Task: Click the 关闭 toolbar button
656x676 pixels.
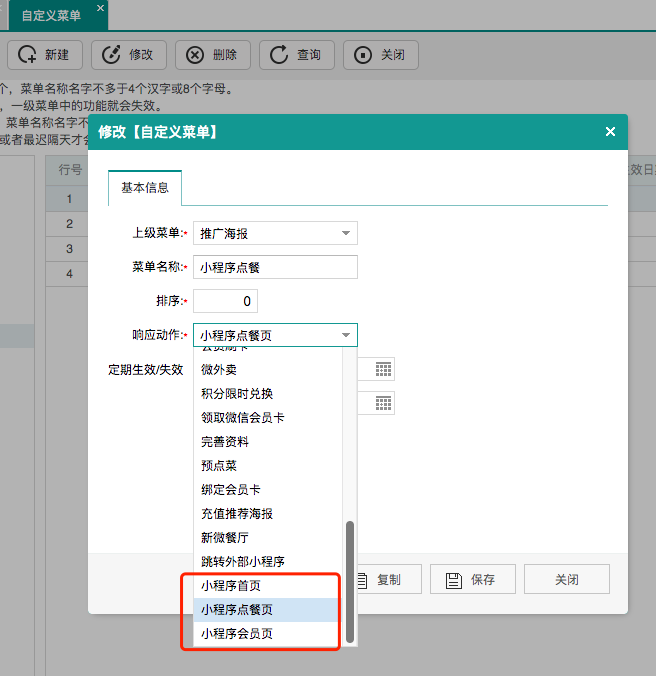Action: (x=381, y=55)
